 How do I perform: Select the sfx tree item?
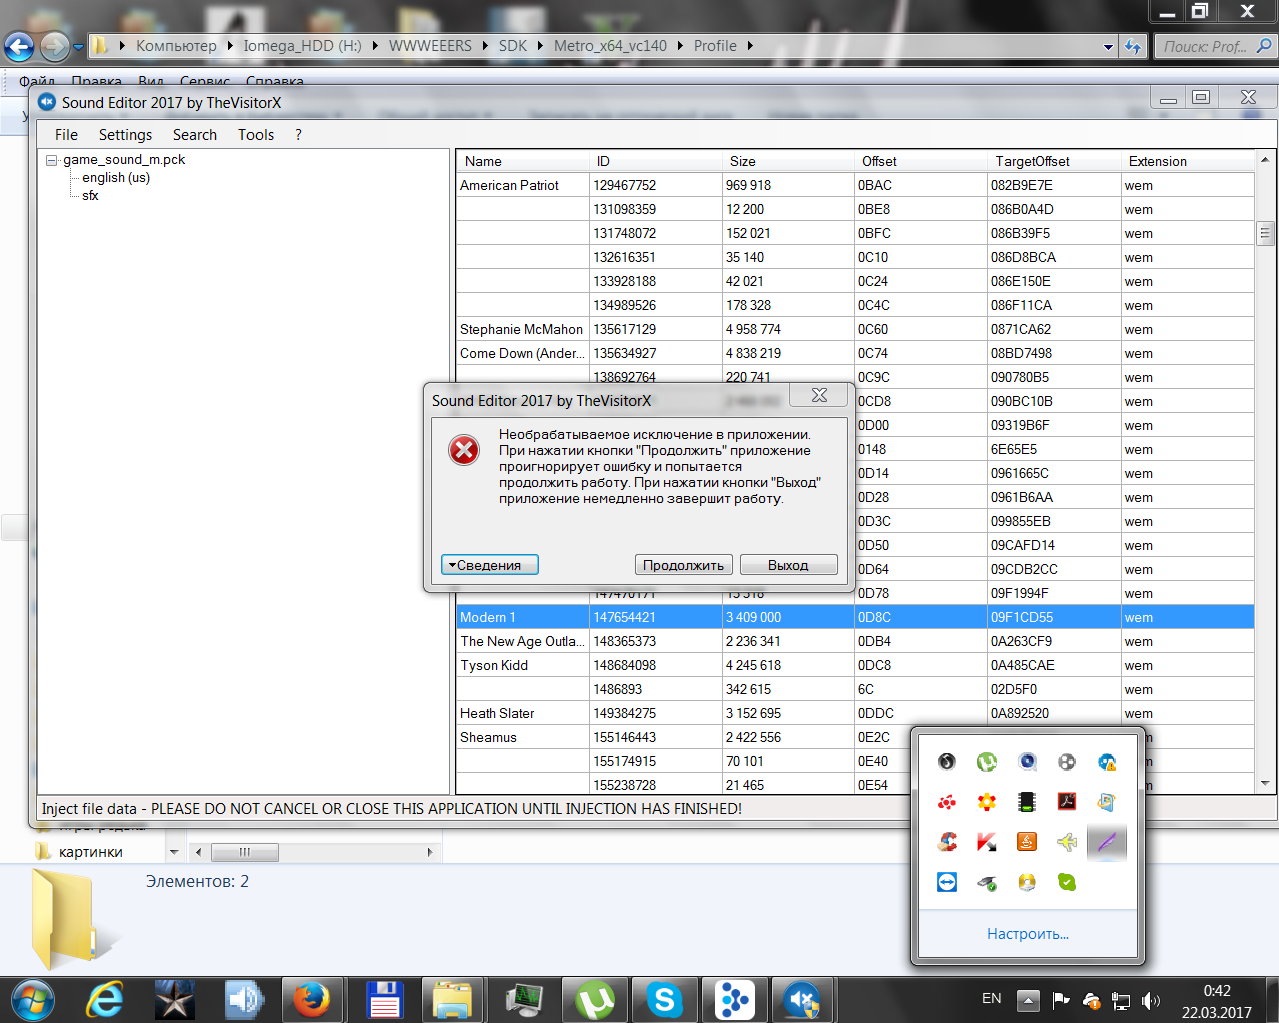(90, 196)
